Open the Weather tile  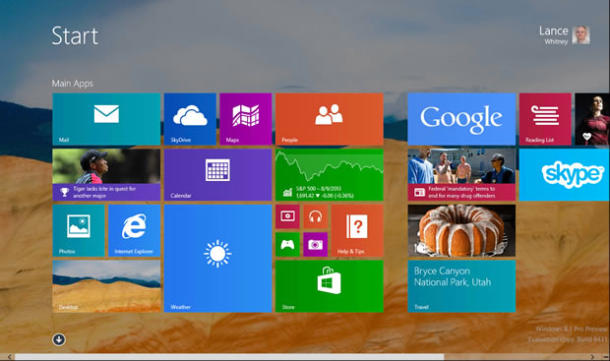coord(218,258)
